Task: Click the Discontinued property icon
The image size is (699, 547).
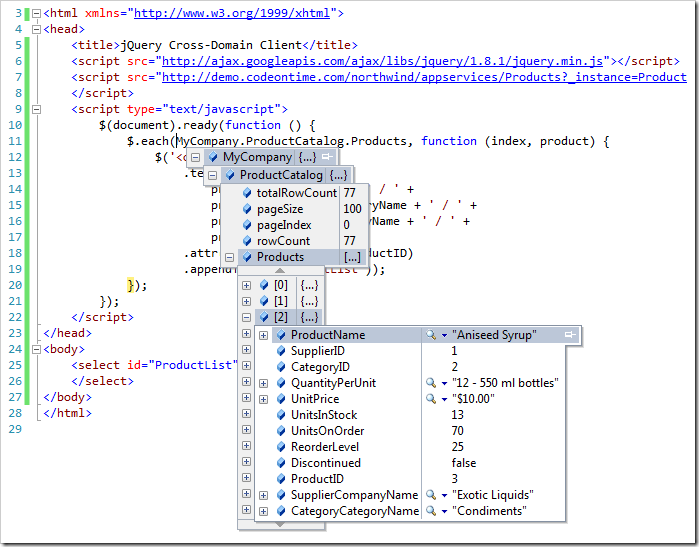Action: 281,463
